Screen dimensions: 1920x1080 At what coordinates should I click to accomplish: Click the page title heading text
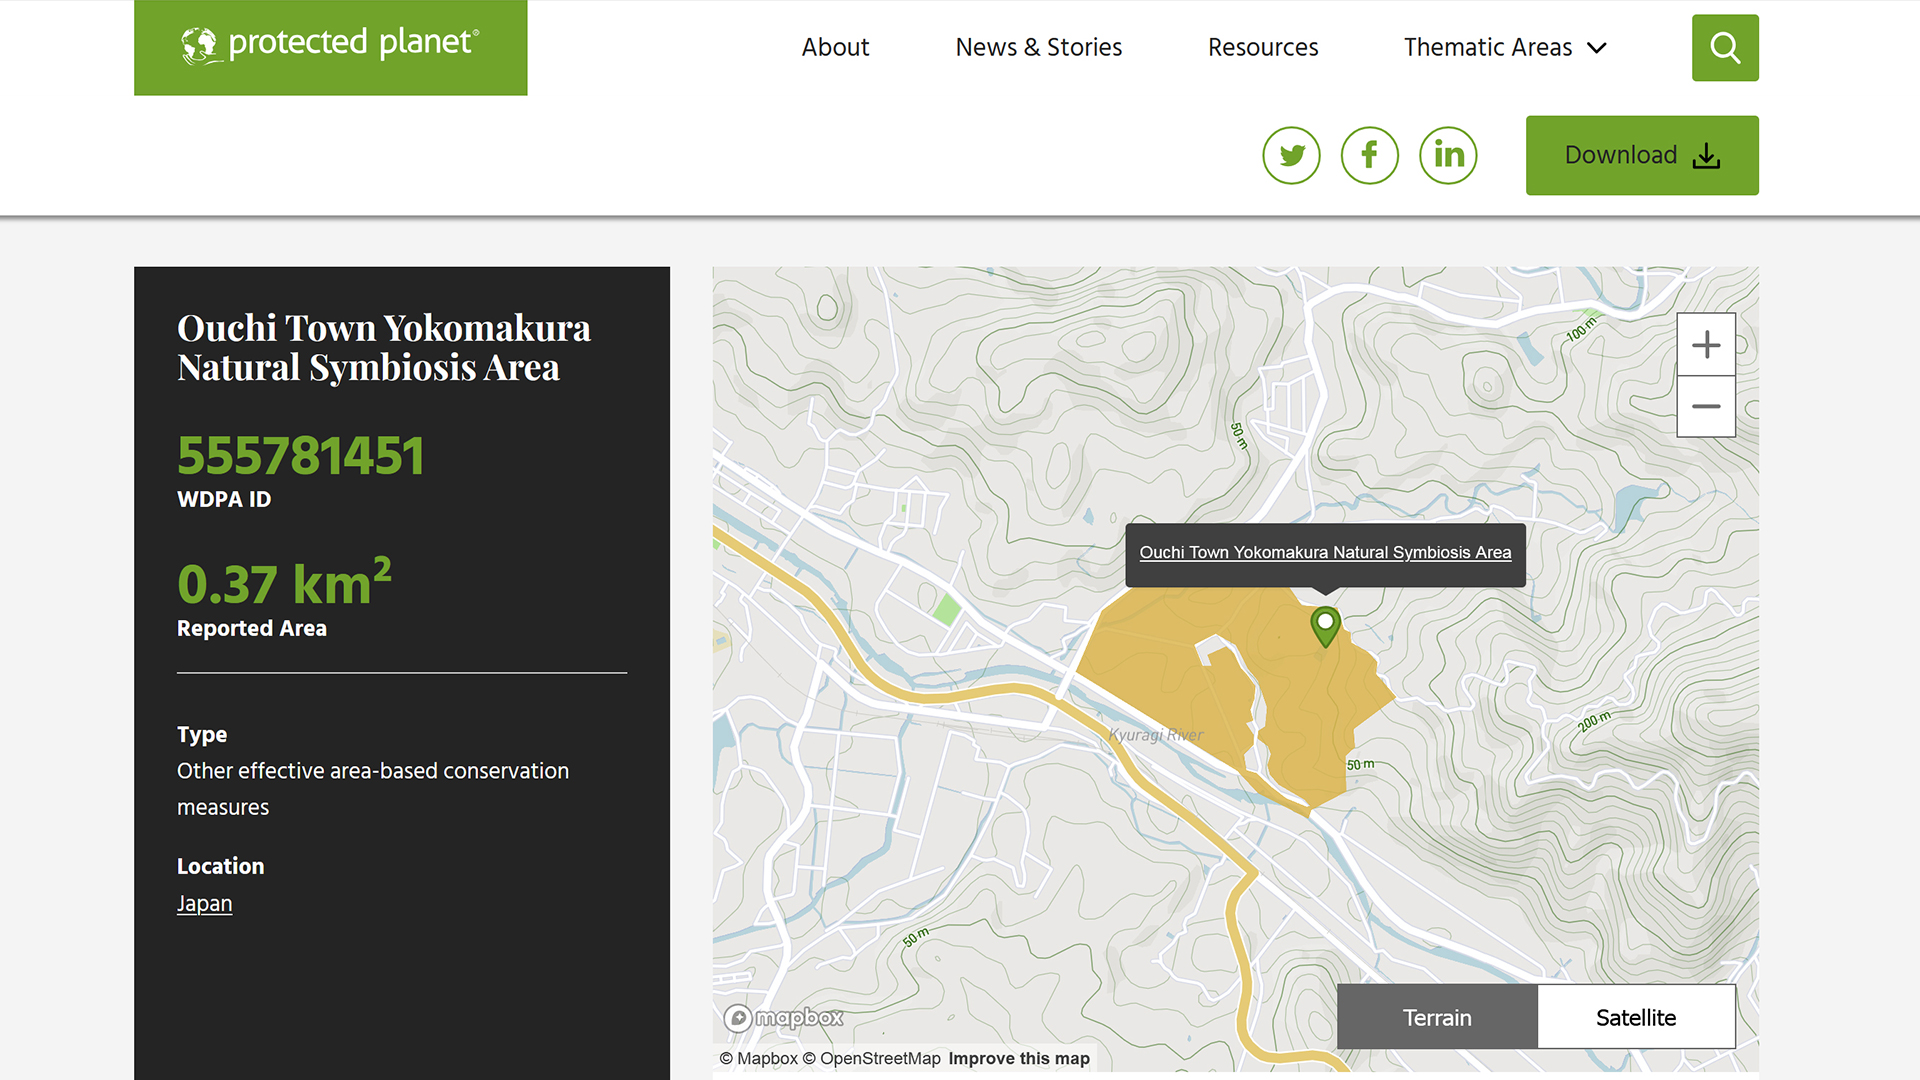click(x=384, y=347)
